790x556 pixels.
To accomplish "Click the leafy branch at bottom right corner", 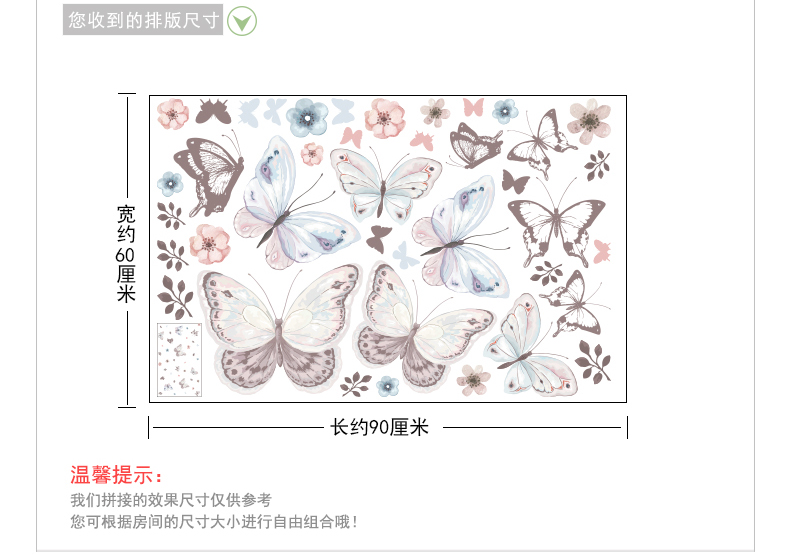I will 594,362.
